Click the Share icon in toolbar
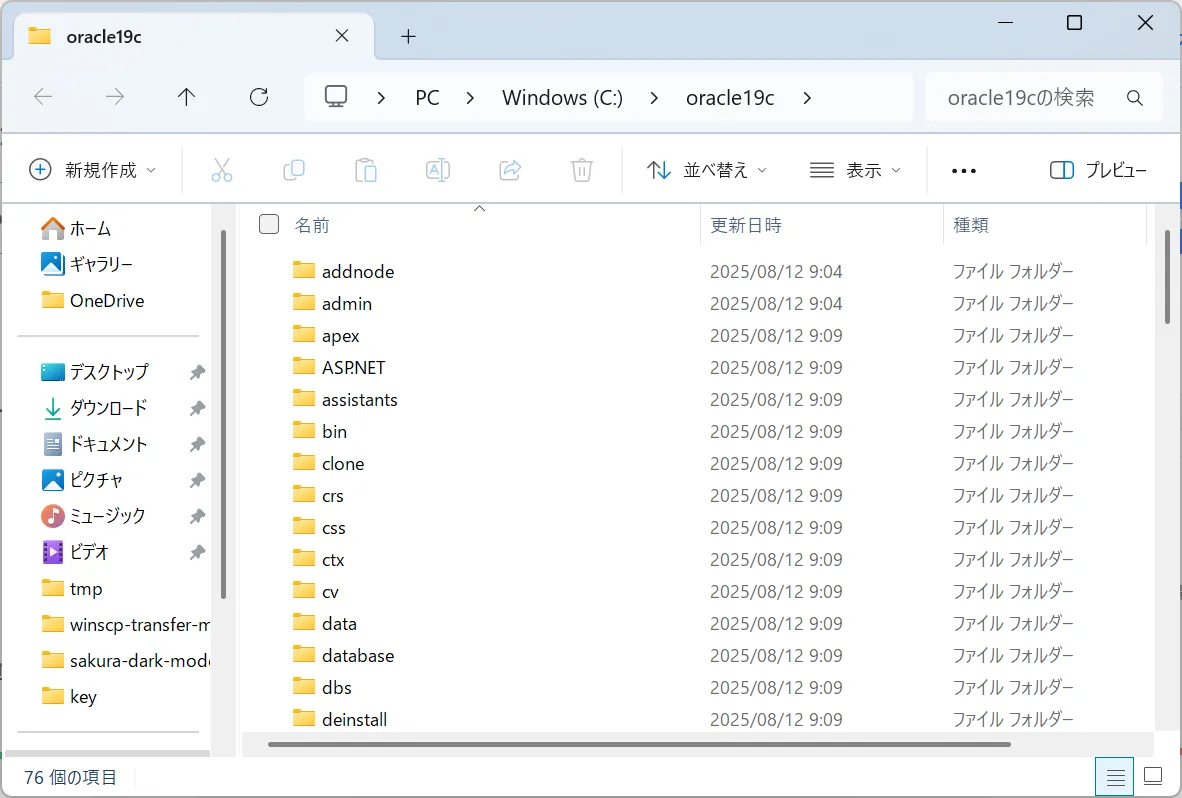The height and width of the screenshot is (798, 1182). click(x=510, y=170)
